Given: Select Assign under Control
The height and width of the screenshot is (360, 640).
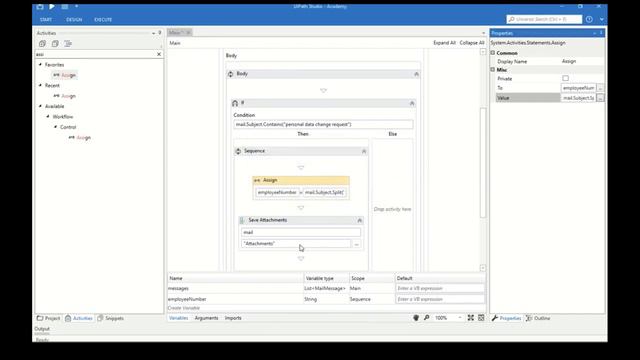Looking at the screenshot, I should [80, 138].
